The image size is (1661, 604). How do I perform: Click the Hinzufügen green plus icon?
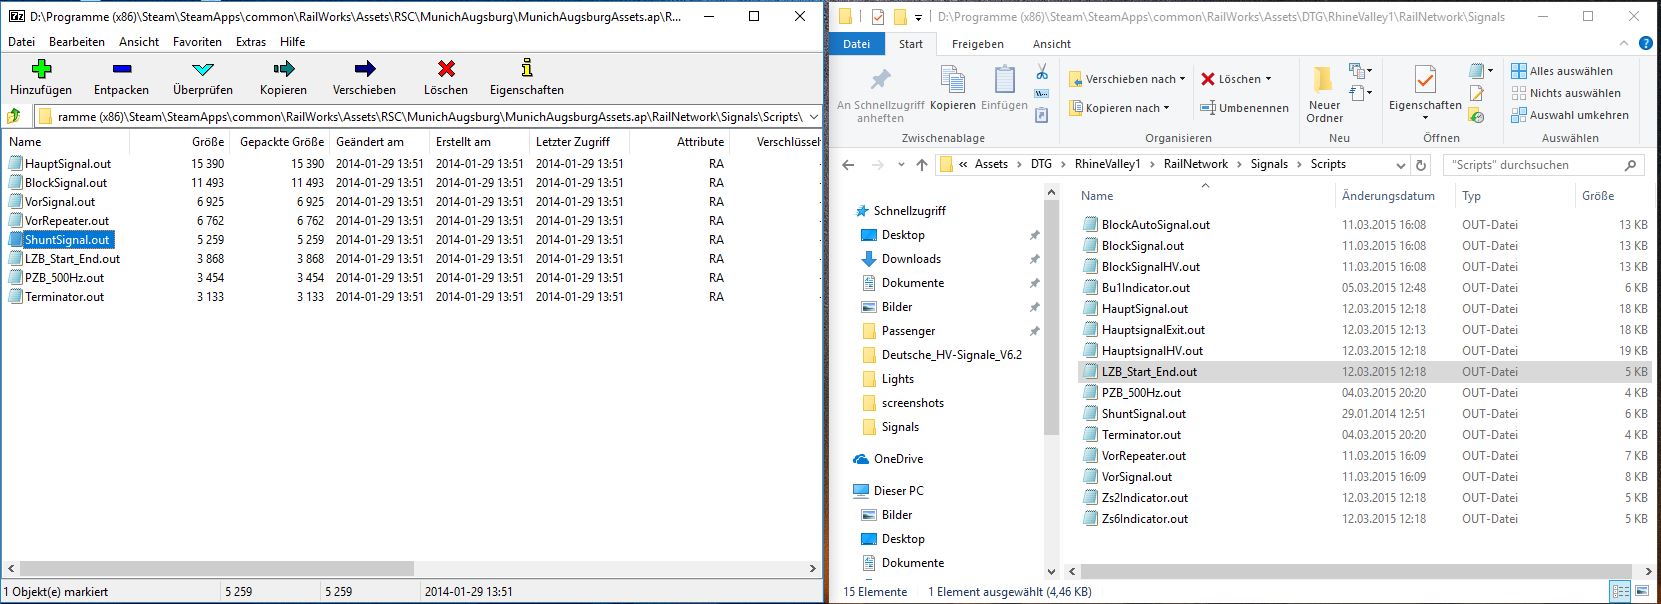point(41,69)
